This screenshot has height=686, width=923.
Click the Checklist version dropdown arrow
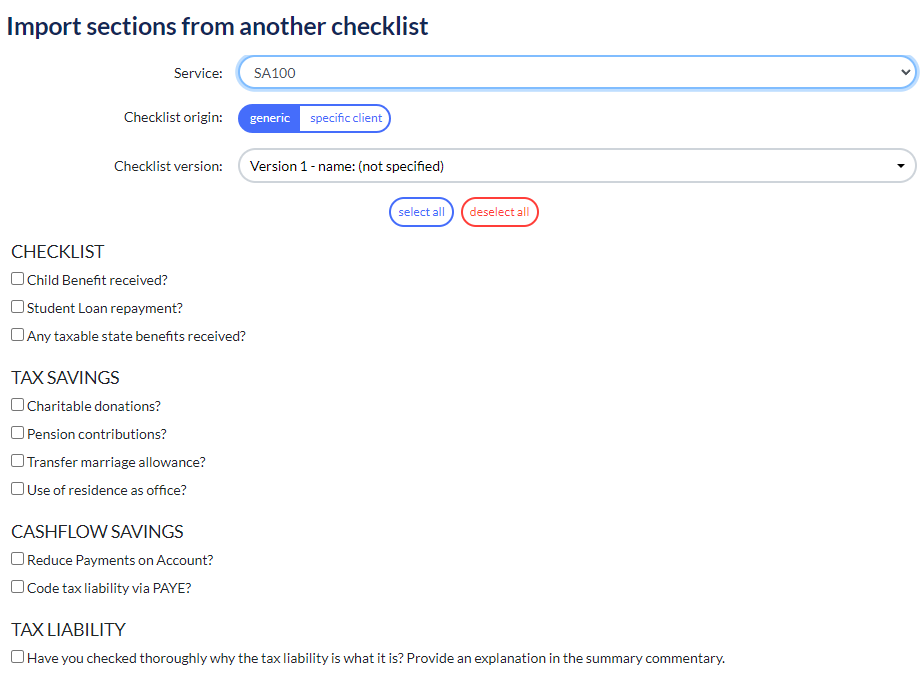tap(900, 166)
